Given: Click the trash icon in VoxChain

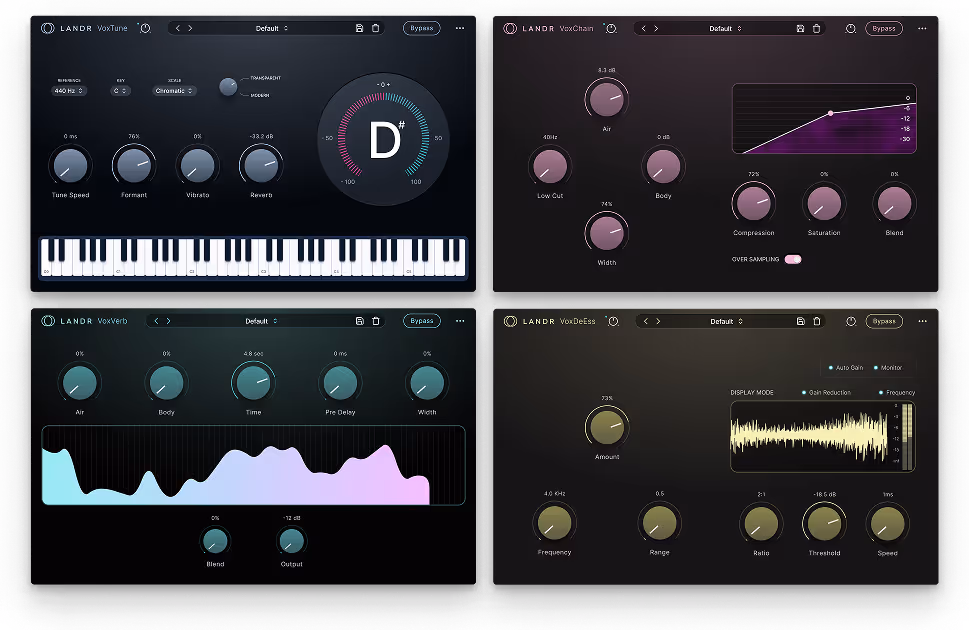Looking at the screenshot, I should point(816,28).
